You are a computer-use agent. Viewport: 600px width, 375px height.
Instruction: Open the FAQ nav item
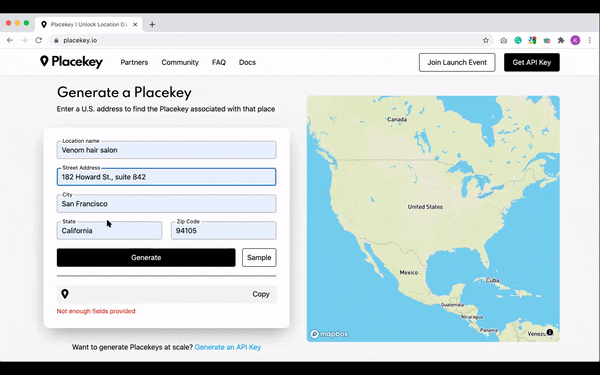[219, 62]
